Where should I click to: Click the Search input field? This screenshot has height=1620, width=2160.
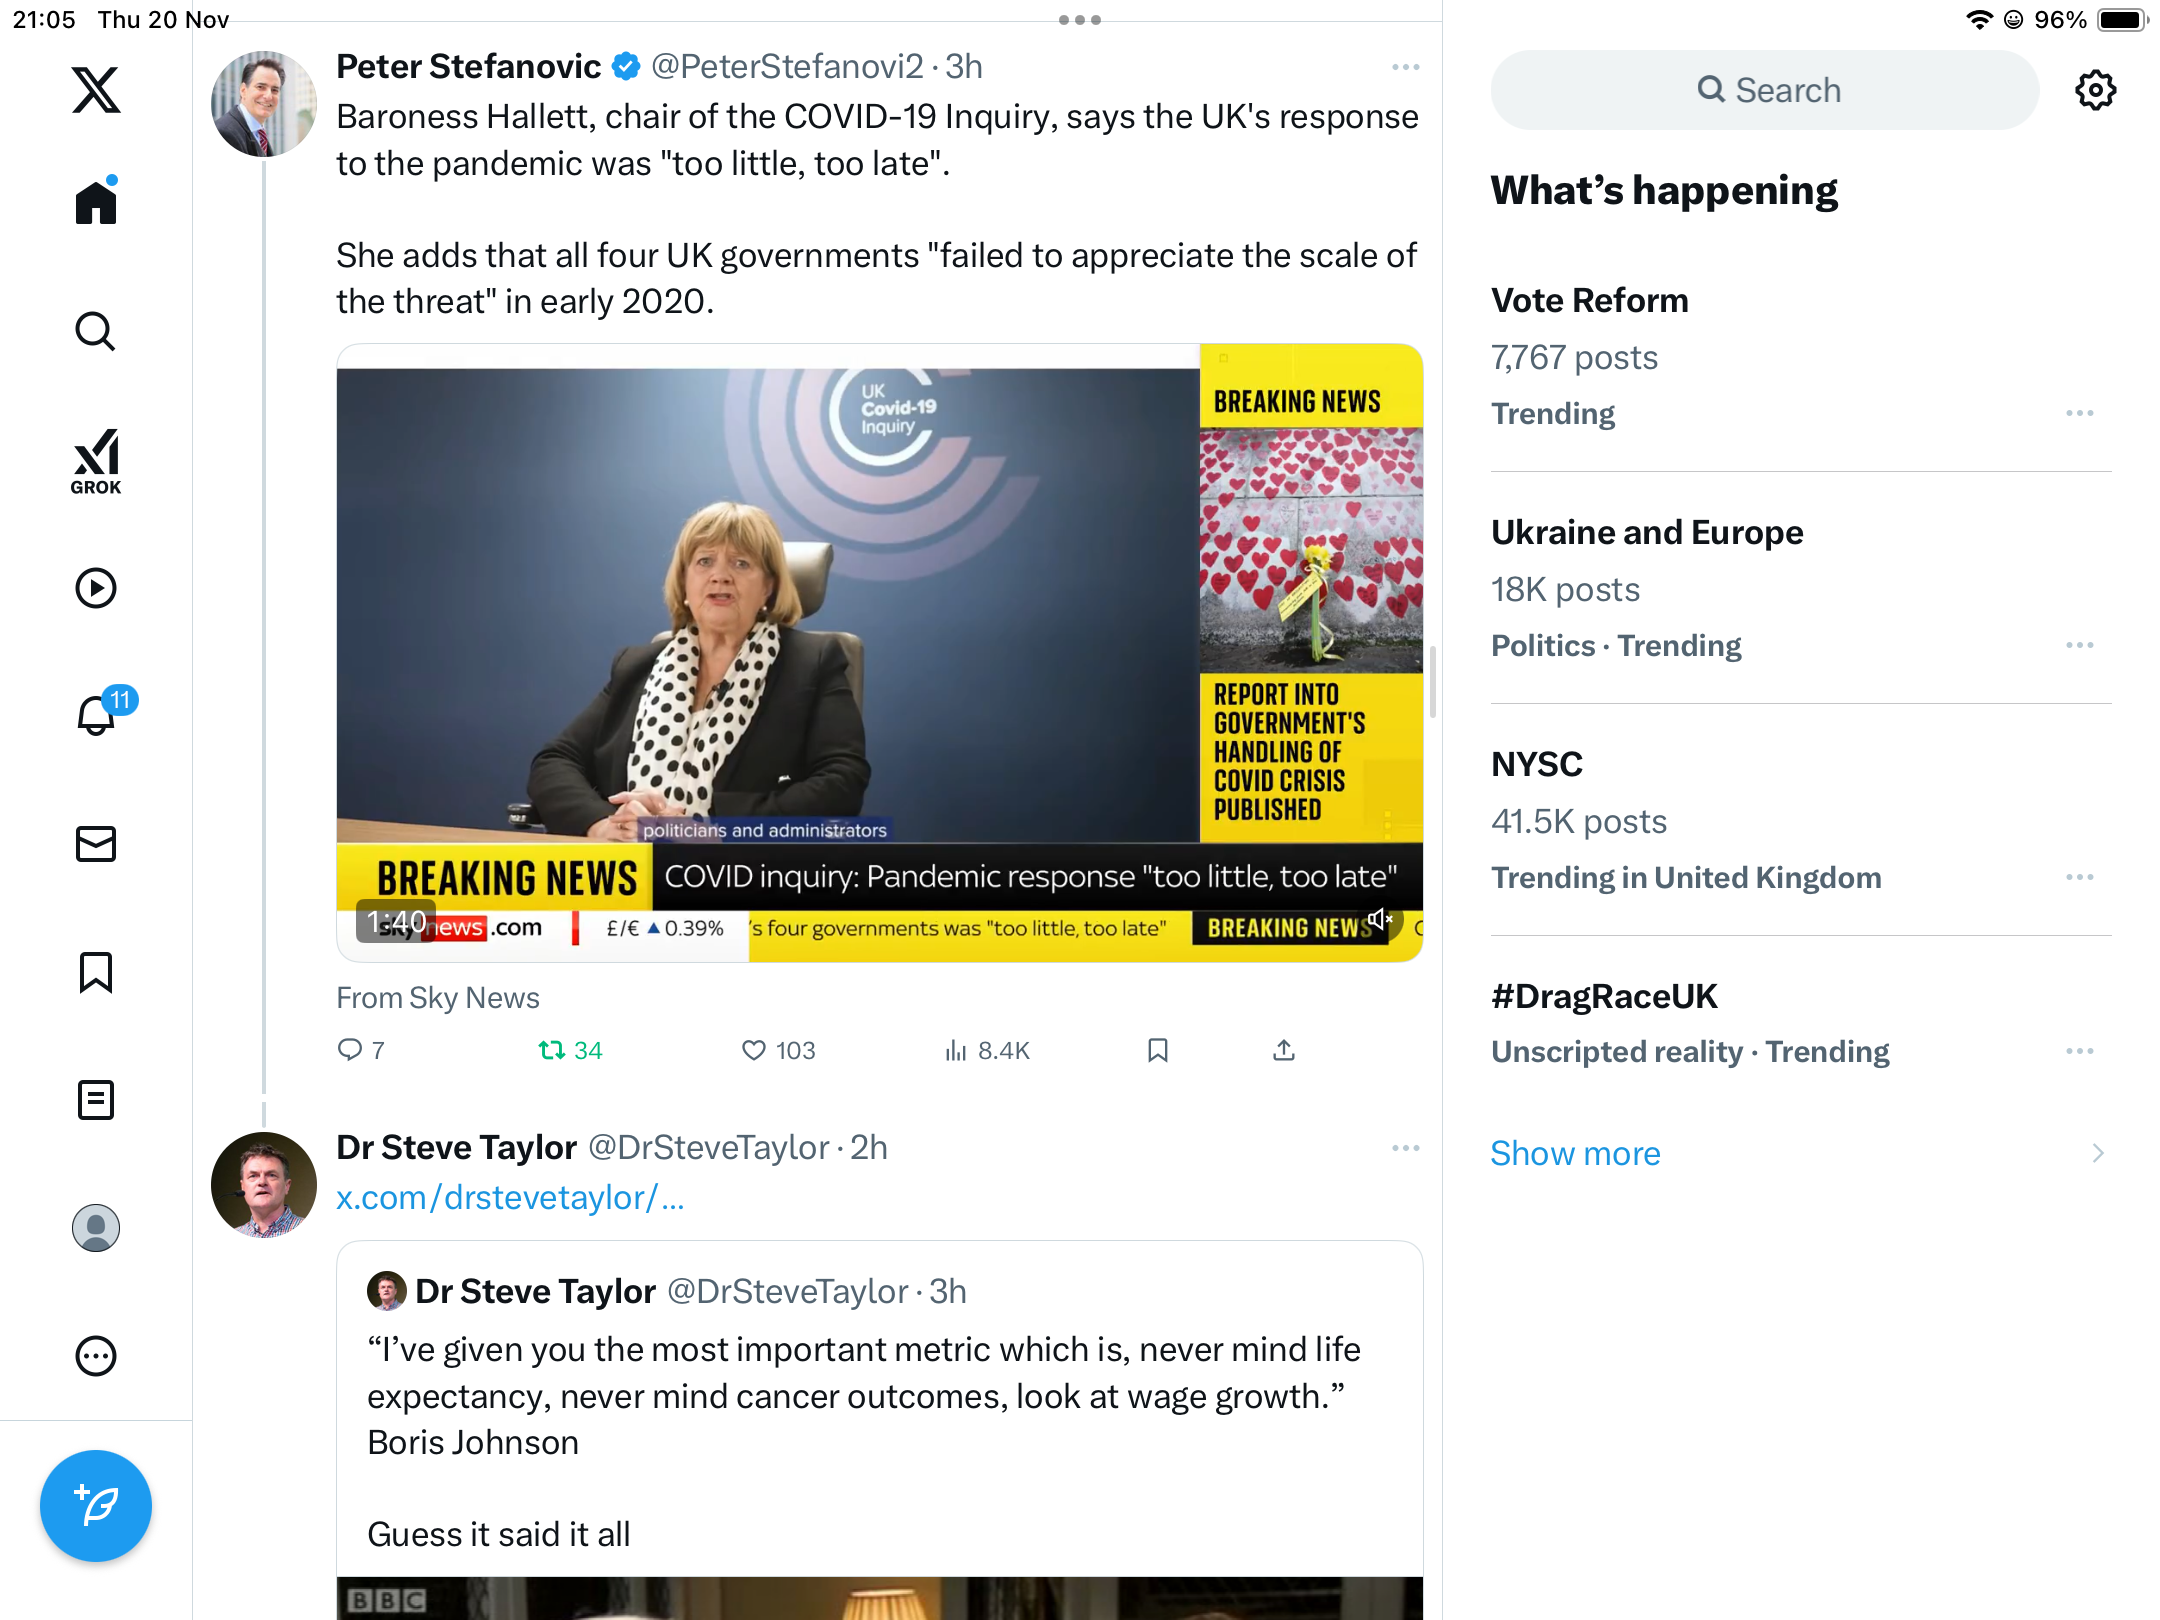tap(1765, 90)
